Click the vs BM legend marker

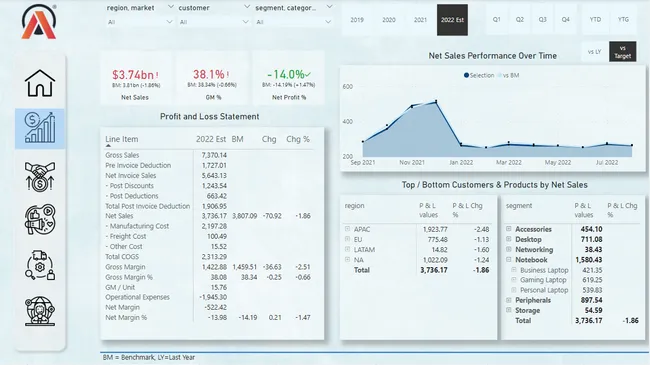pos(499,75)
